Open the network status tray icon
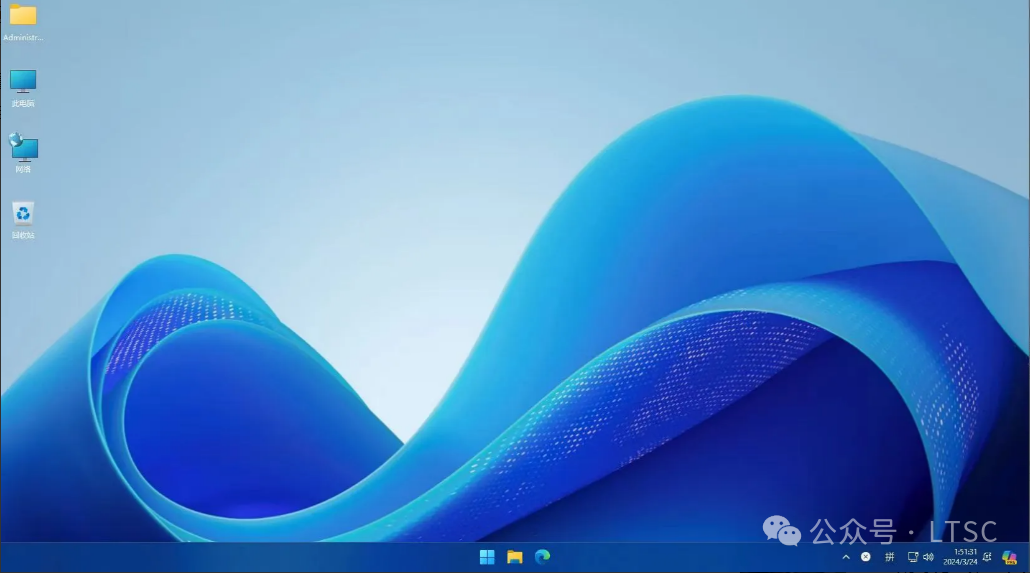 [912, 557]
